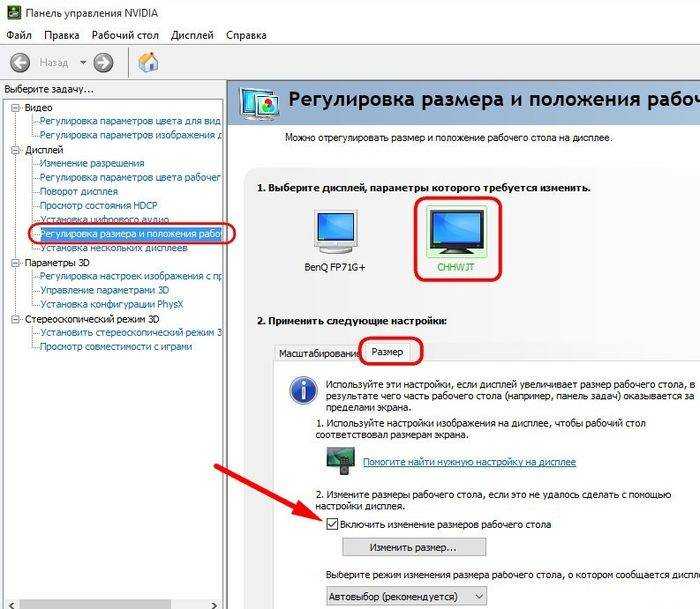Open the Home page icon in toolbar
The width and height of the screenshot is (700, 609).
148,62
